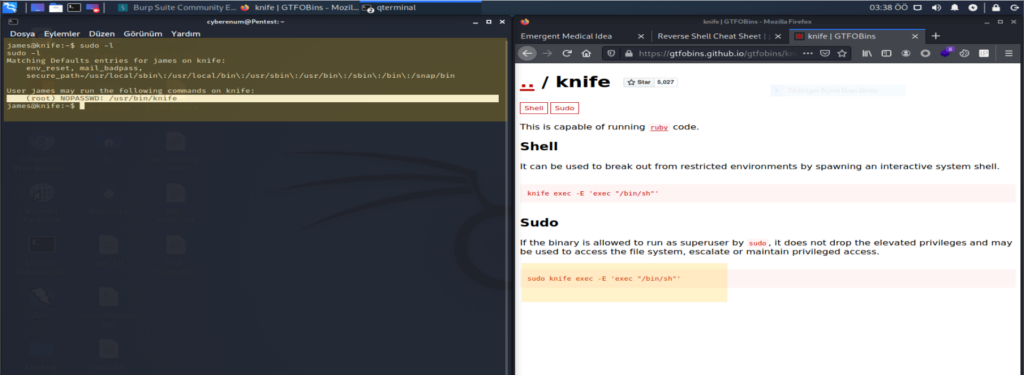Open the display panel tray icon
The image size is (1024, 375).
[x=917, y=8]
